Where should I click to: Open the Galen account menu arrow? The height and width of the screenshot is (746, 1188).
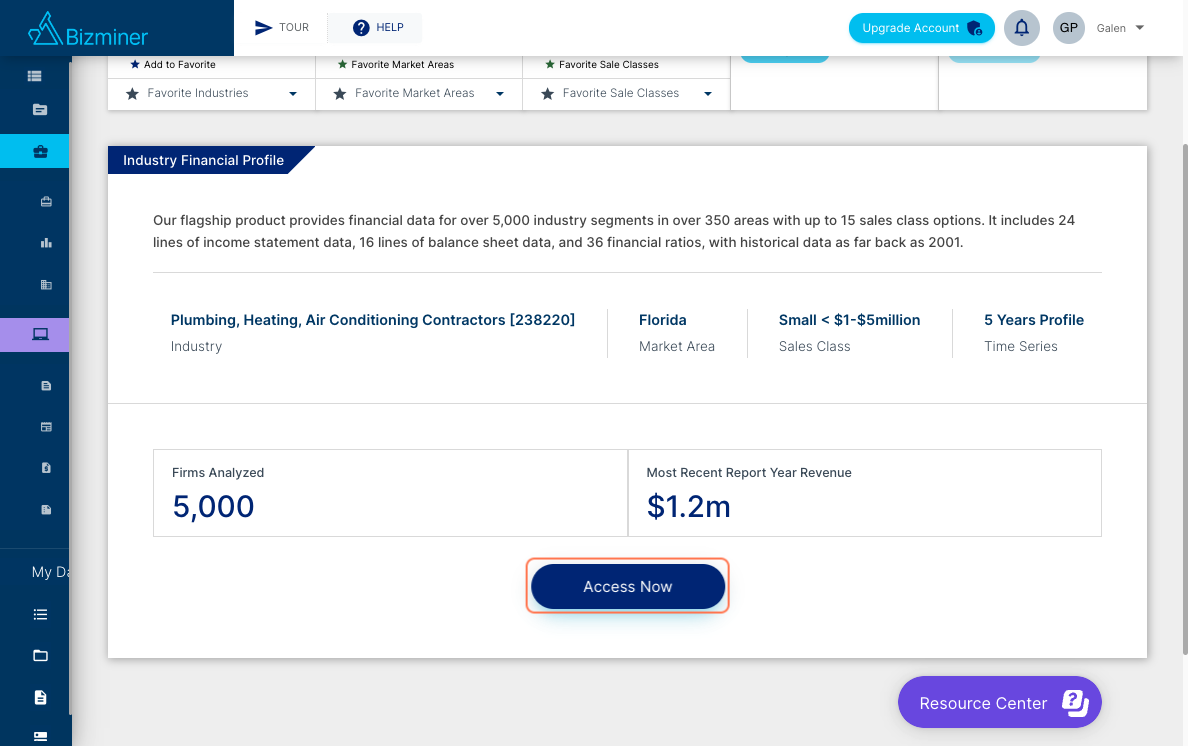pyautogui.click(x=1140, y=28)
